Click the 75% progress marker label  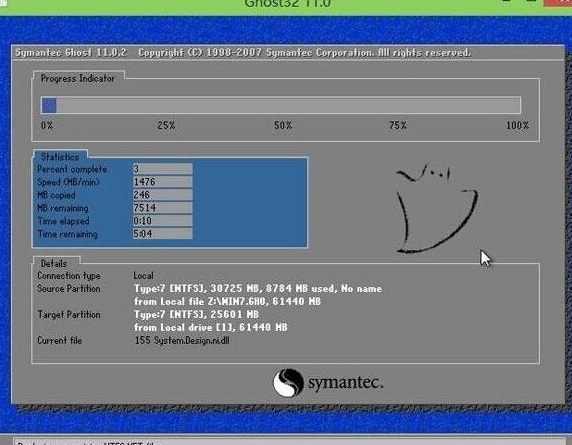pos(398,125)
